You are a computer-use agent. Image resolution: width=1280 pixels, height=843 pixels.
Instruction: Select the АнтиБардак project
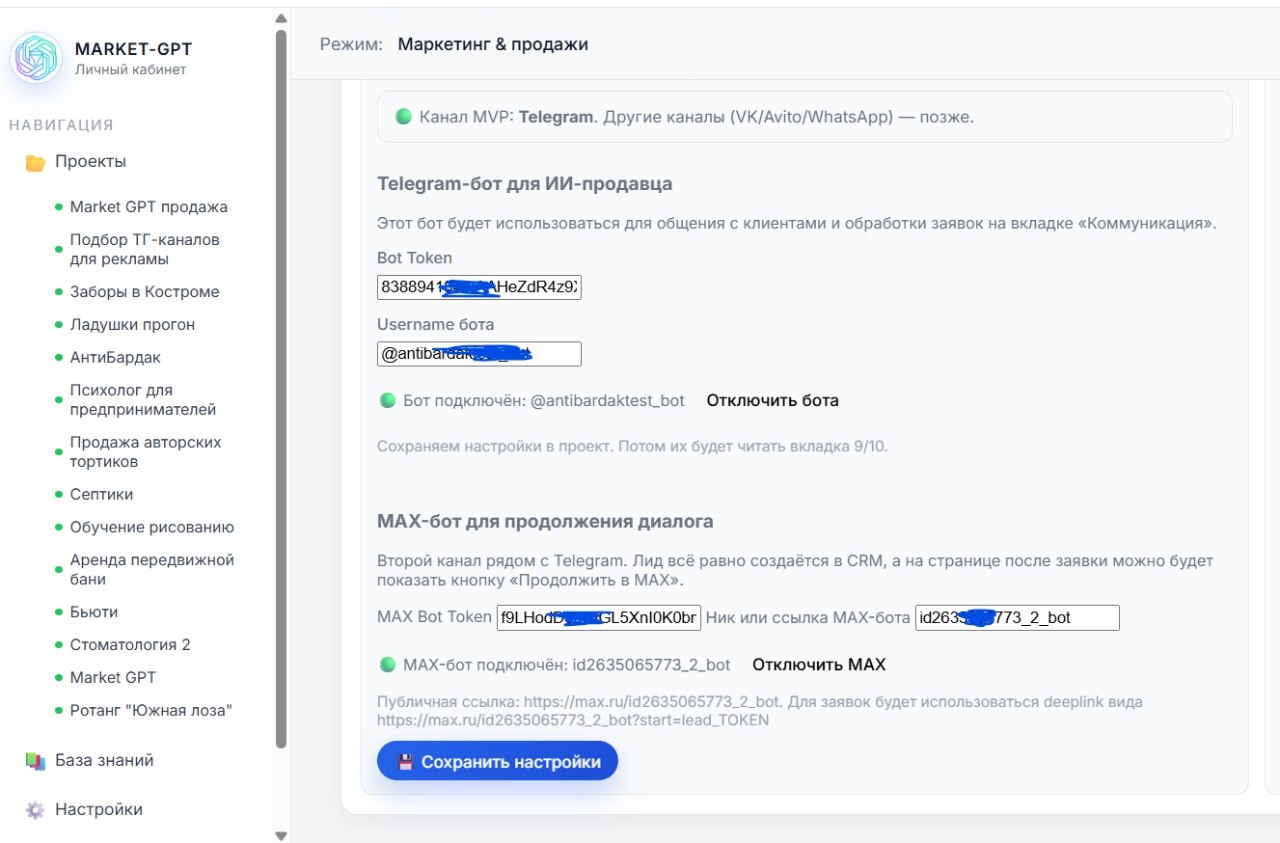tap(115, 358)
